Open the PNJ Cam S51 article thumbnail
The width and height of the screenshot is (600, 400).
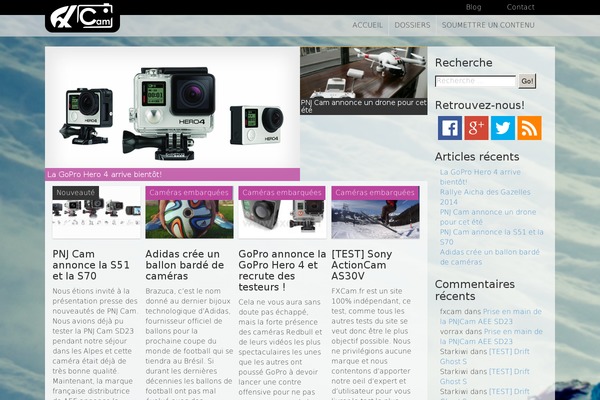point(96,219)
